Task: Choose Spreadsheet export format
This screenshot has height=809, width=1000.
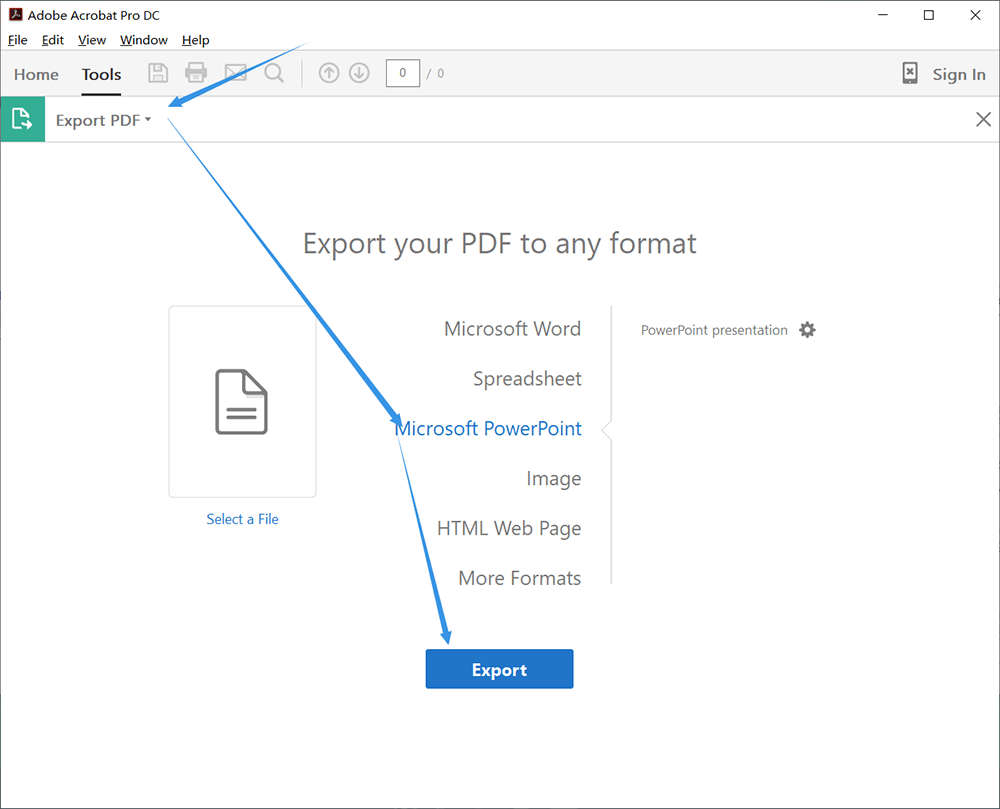Action: coord(527,379)
